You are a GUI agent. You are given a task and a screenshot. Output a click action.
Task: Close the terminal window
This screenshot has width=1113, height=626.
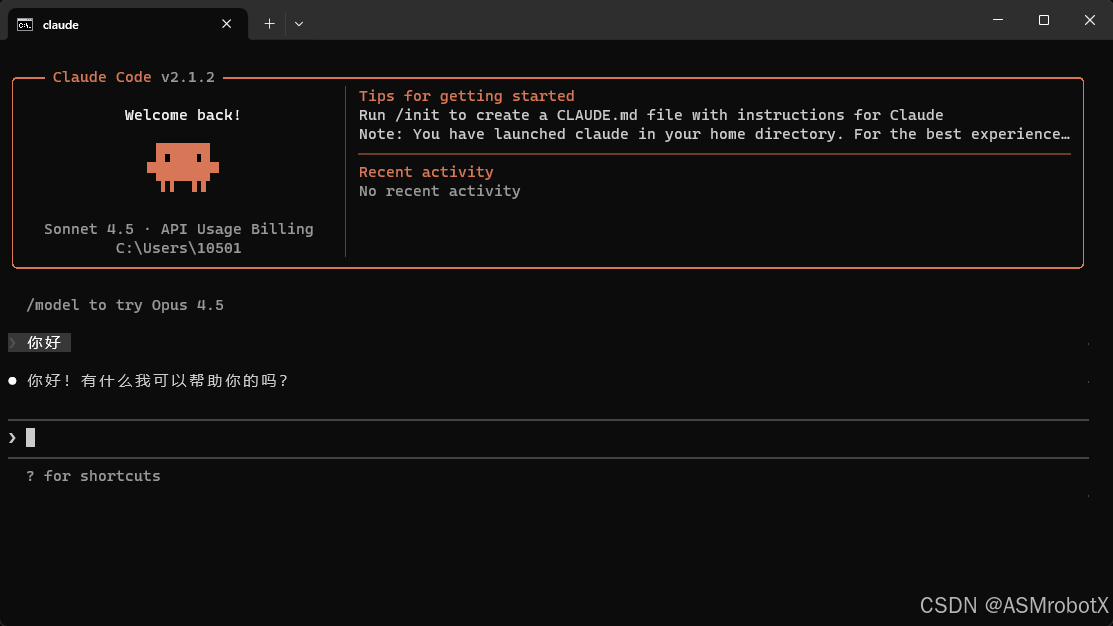coord(1090,20)
